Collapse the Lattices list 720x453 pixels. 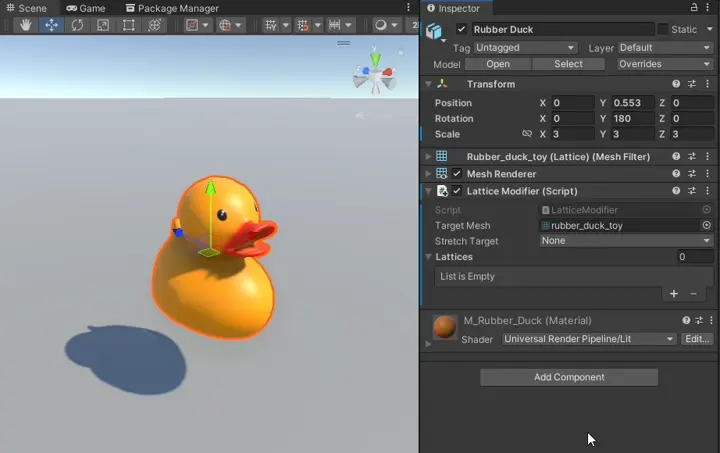click(428, 257)
